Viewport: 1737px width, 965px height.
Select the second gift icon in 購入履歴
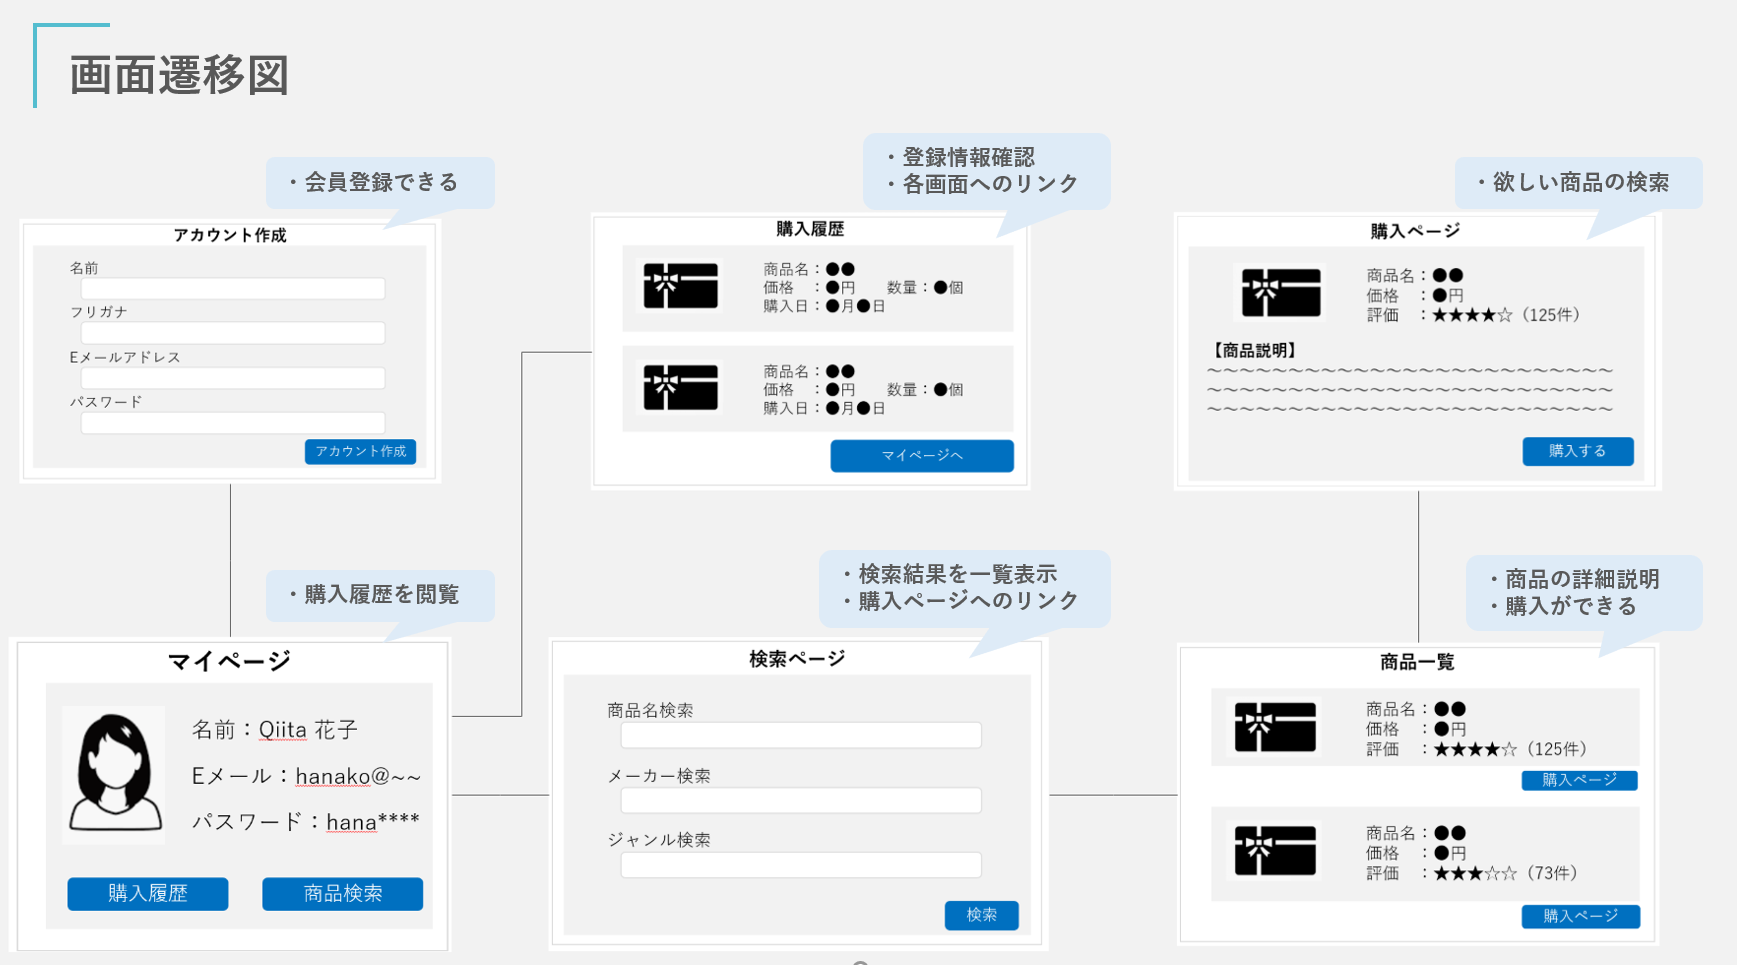point(681,388)
